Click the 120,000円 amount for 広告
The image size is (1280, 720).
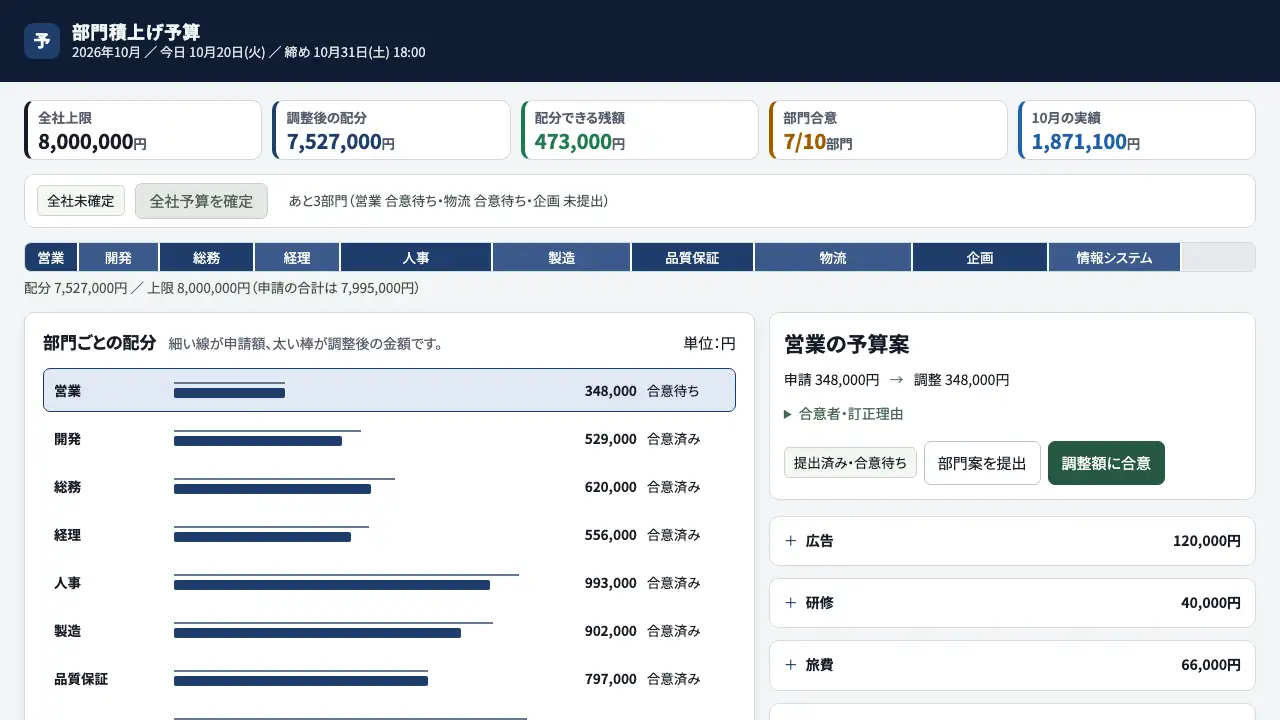point(1207,541)
